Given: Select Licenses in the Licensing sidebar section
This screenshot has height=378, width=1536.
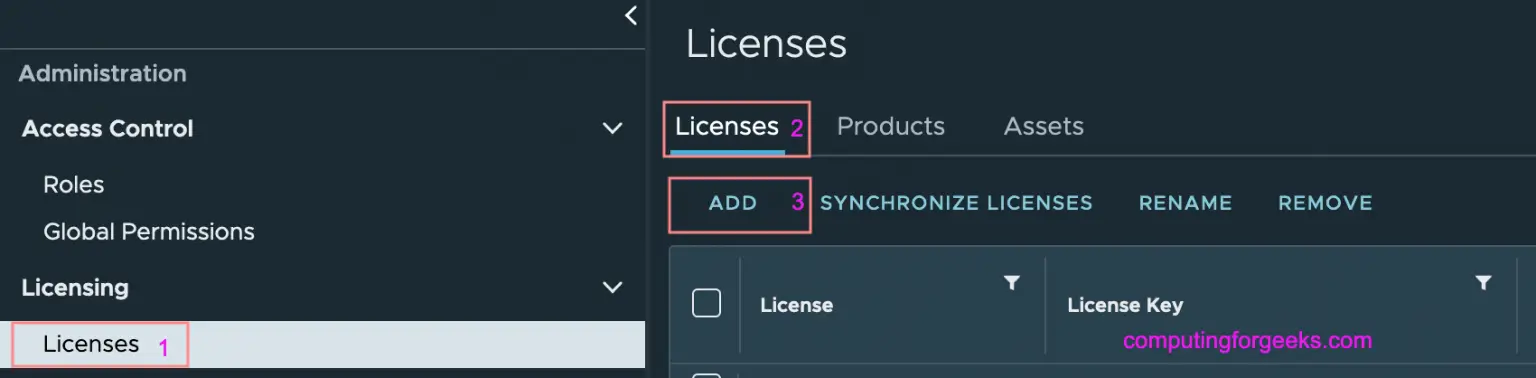Looking at the screenshot, I should click(x=322, y=344).
